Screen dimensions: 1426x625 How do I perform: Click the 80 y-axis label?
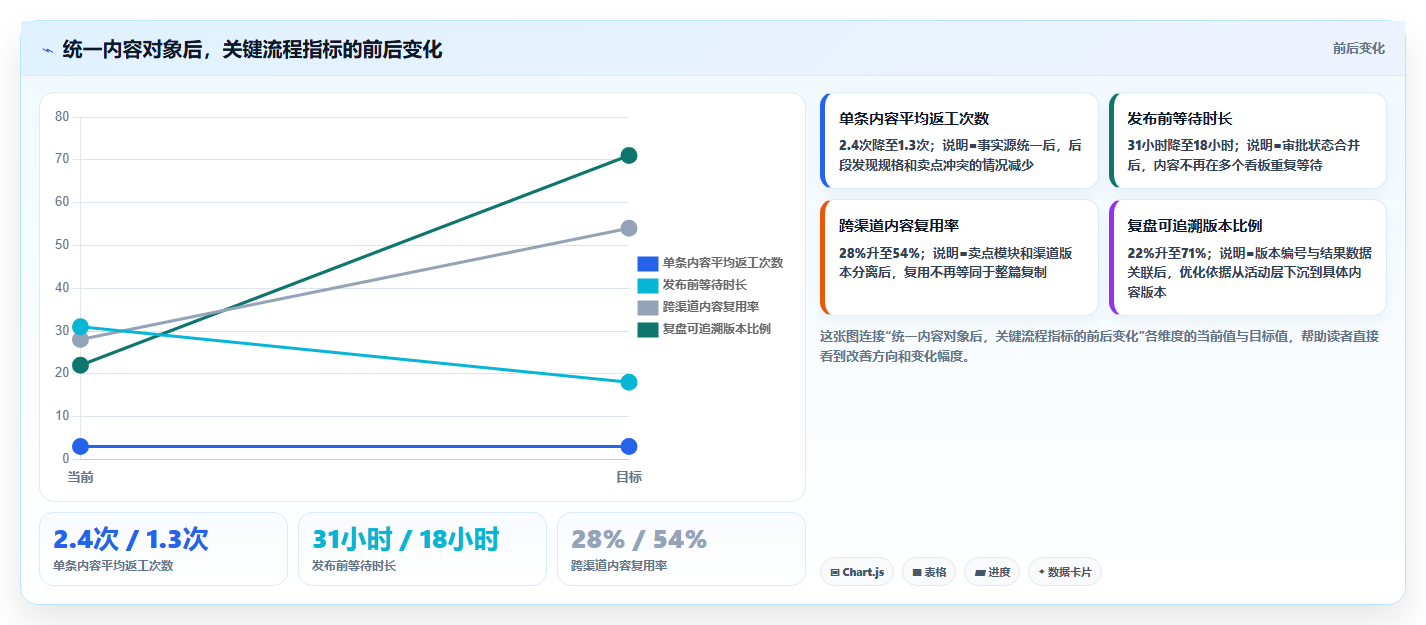pos(62,117)
